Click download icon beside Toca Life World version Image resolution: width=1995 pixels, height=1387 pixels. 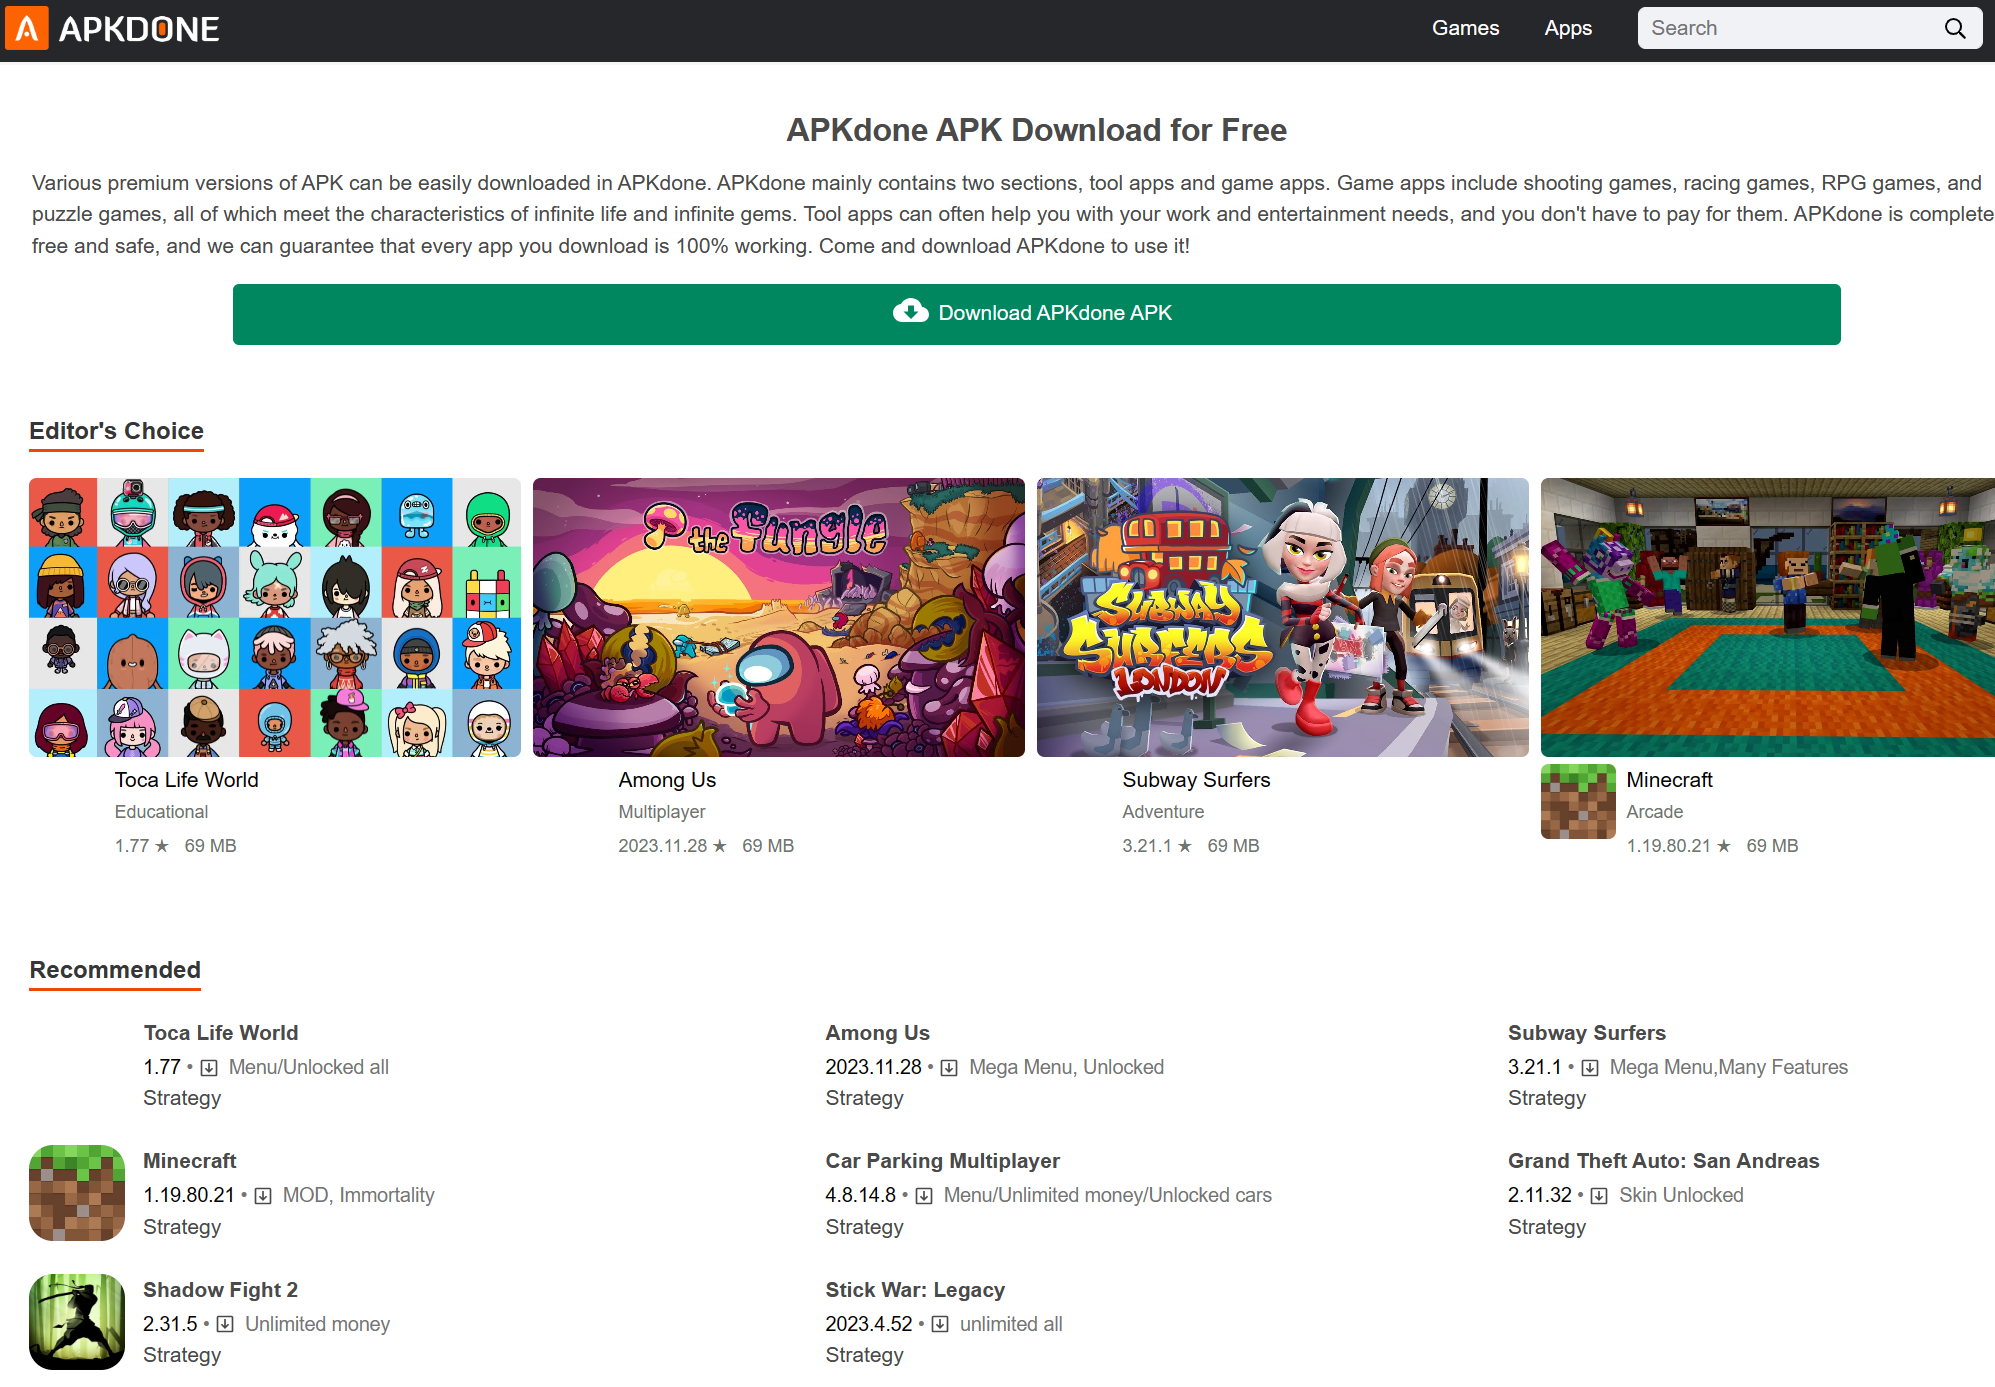209,1068
